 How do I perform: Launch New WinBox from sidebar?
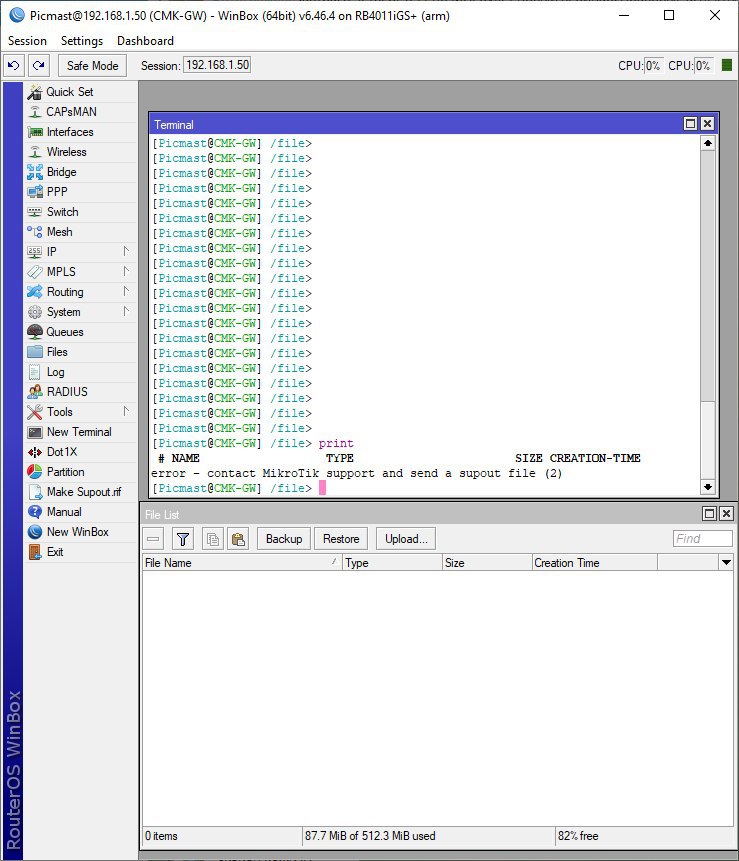tap(77, 532)
